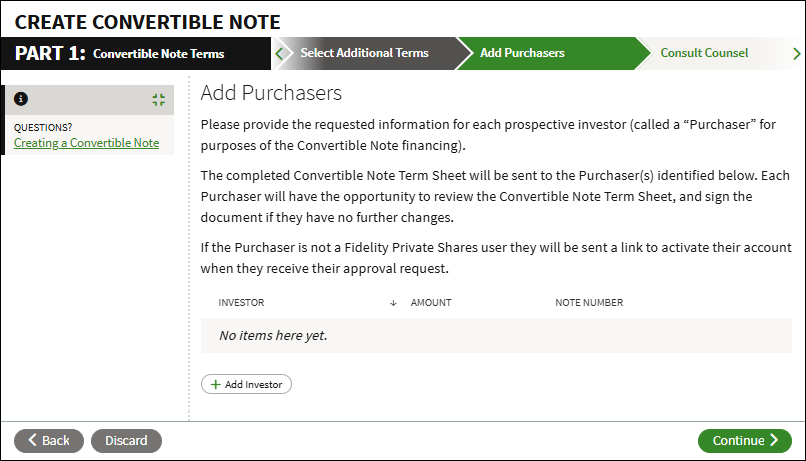Click the info circle icon in sidebar

click(x=21, y=99)
